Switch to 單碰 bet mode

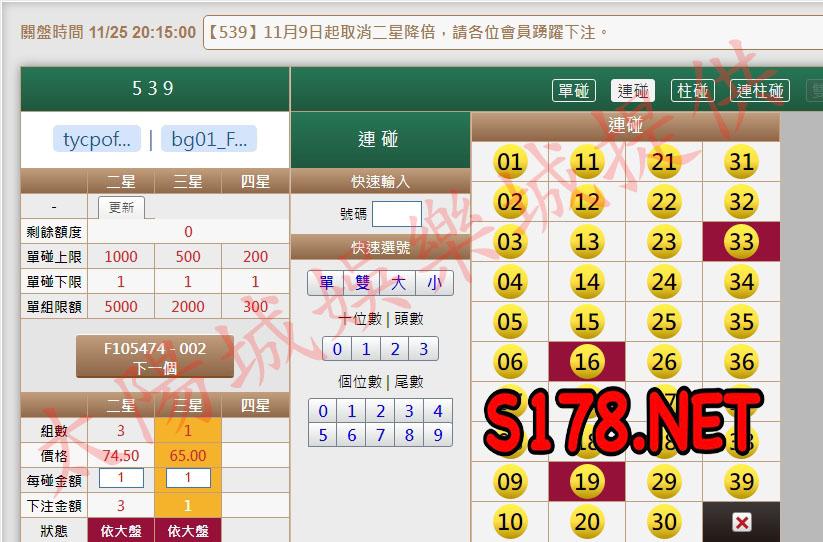tap(574, 91)
